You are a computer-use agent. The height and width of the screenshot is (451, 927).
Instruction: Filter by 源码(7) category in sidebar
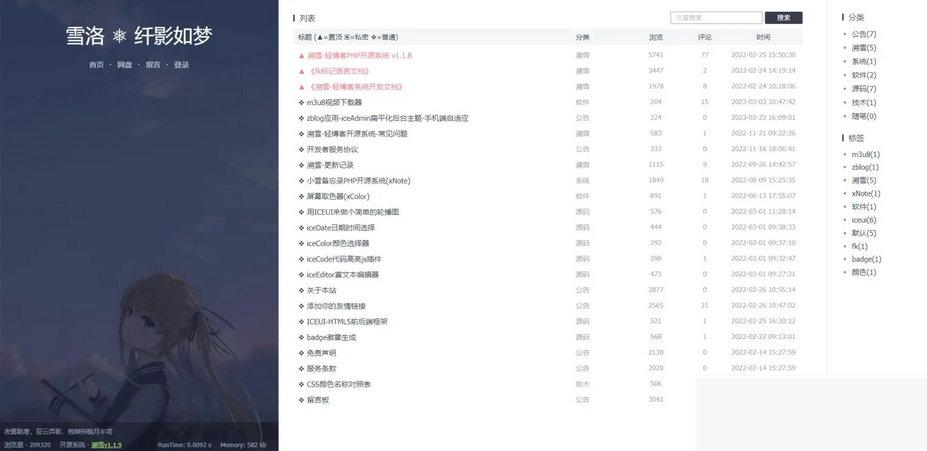coord(863,89)
